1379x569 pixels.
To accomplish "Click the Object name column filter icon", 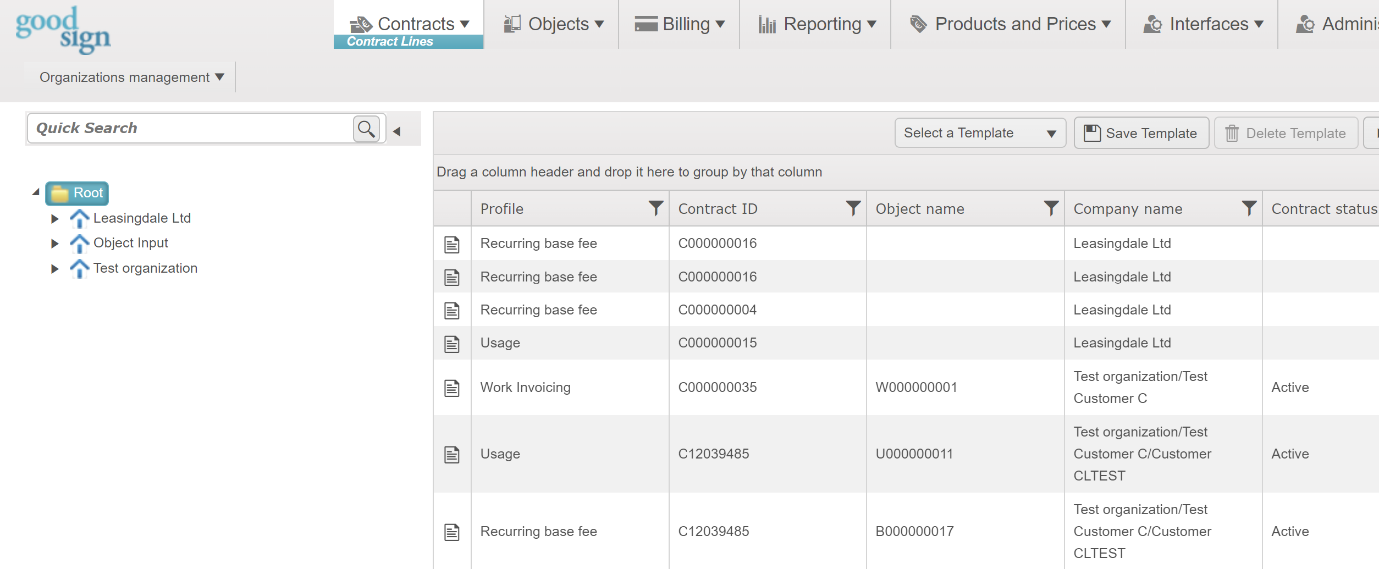I will (1051, 208).
